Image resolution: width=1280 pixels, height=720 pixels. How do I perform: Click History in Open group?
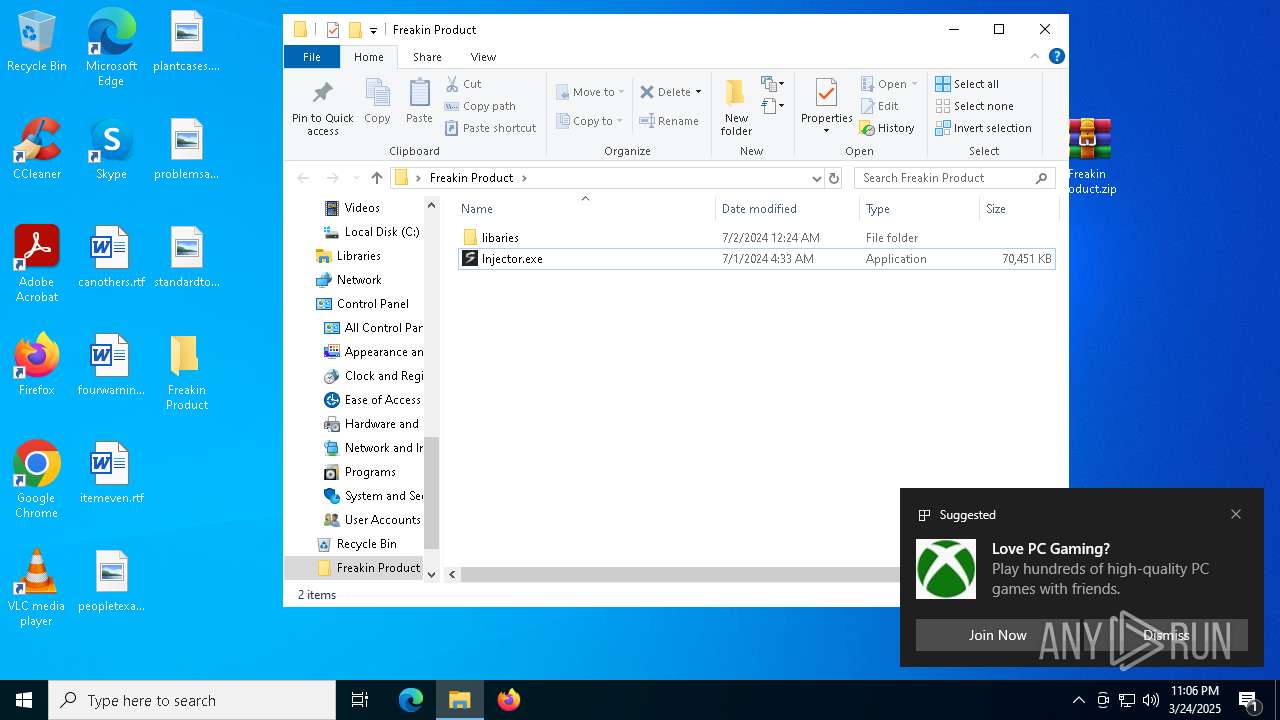pyautogui.click(x=887, y=128)
